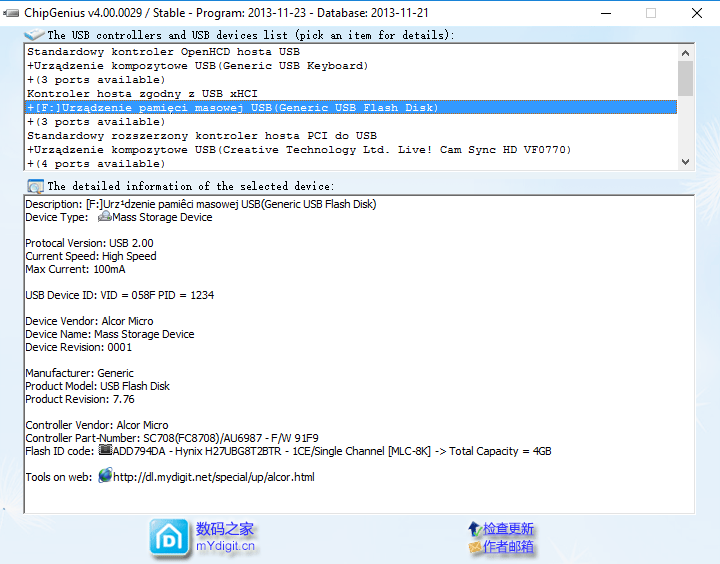Click the flash chip icon before ADD794DA
The height and width of the screenshot is (564, 720).
[106, 450]
